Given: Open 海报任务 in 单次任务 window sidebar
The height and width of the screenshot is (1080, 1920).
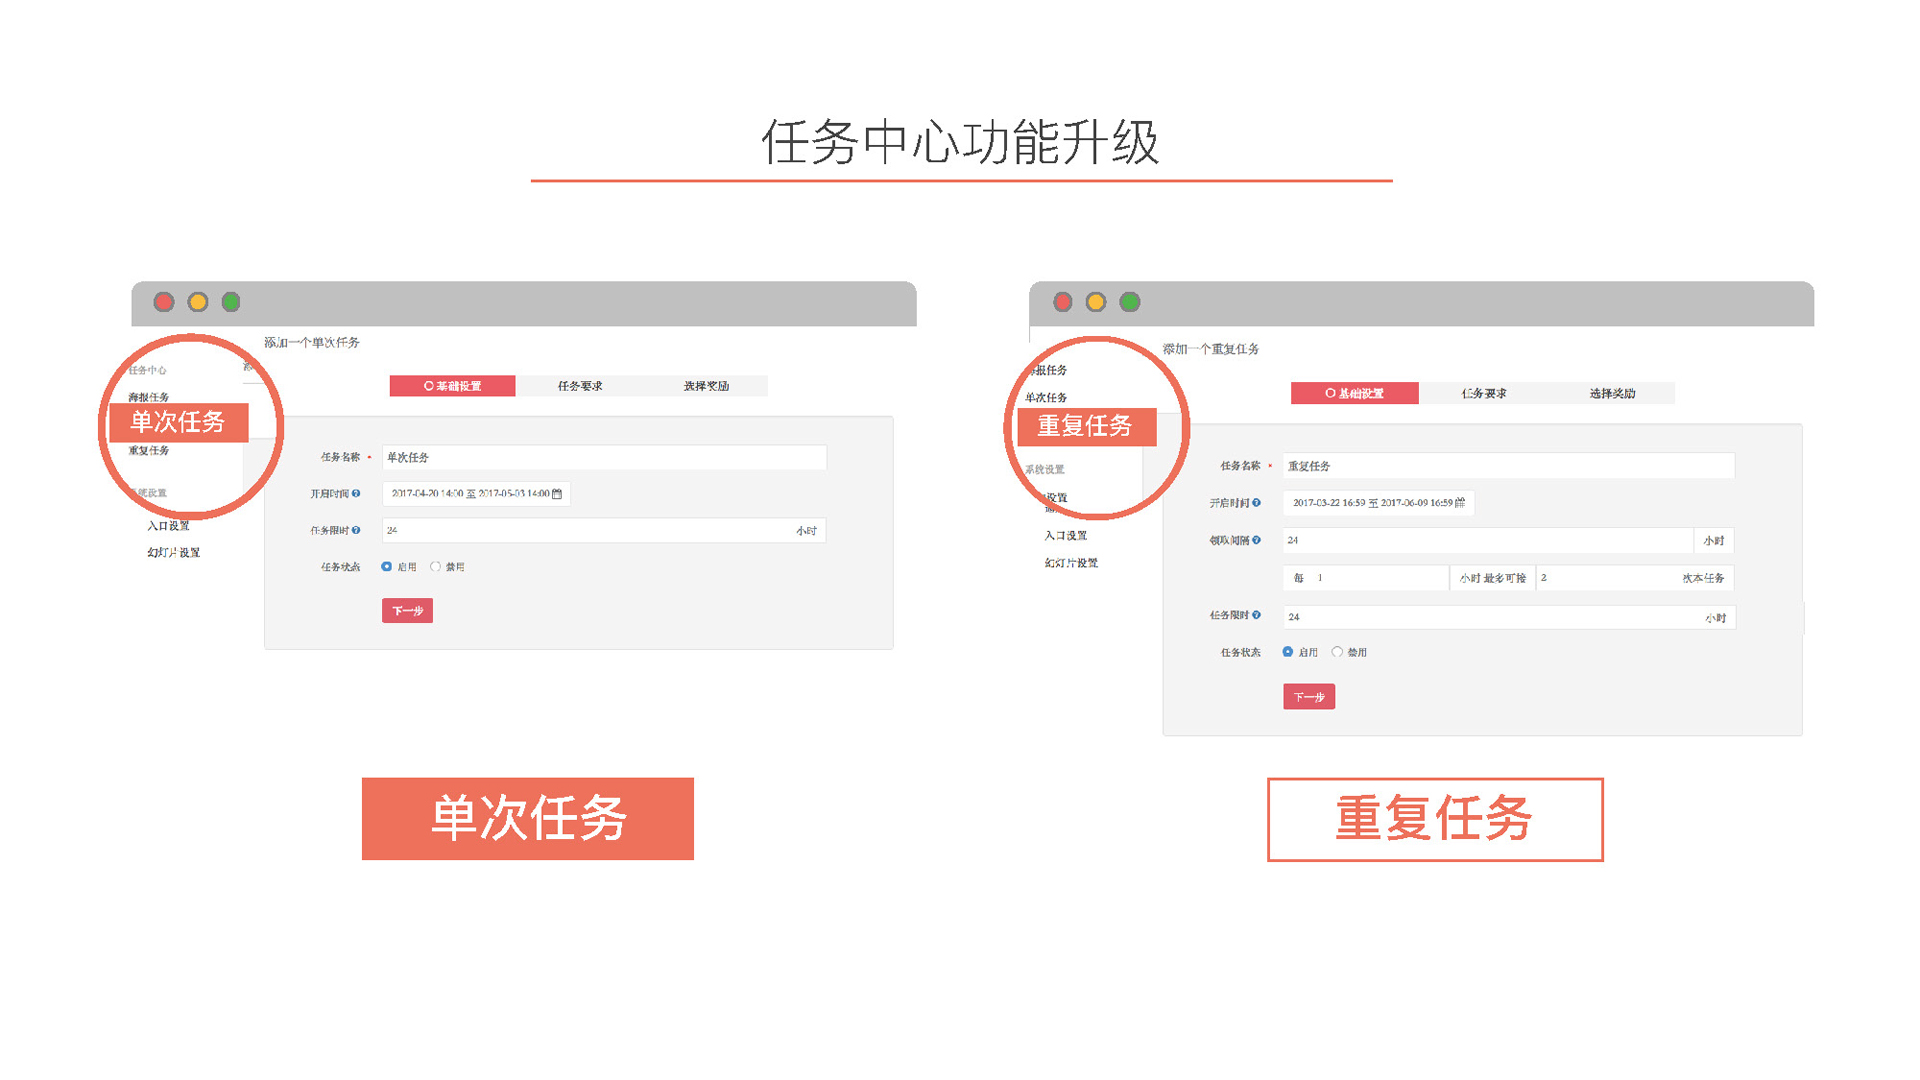Looking at the screenshot, I should 149,397.
